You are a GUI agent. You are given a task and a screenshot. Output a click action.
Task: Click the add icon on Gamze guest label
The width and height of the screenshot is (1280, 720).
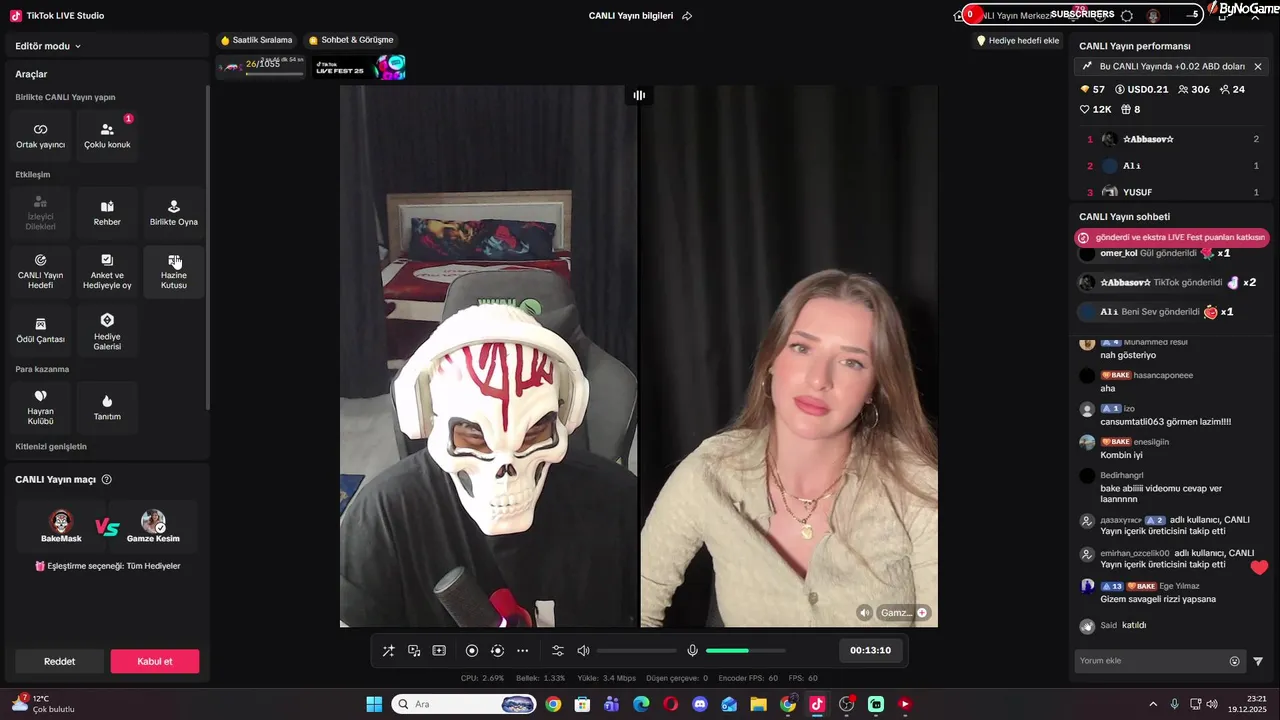(x=922, y=613)
